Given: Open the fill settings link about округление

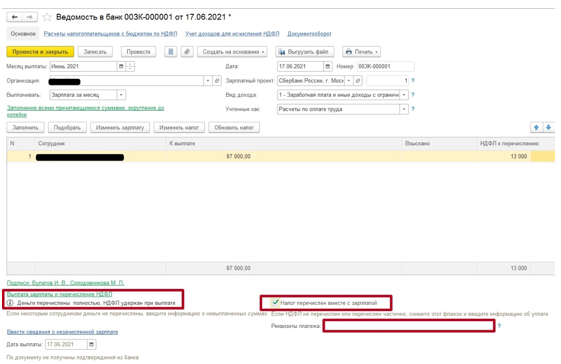Looking at the screenshot, I should point(86,111).
